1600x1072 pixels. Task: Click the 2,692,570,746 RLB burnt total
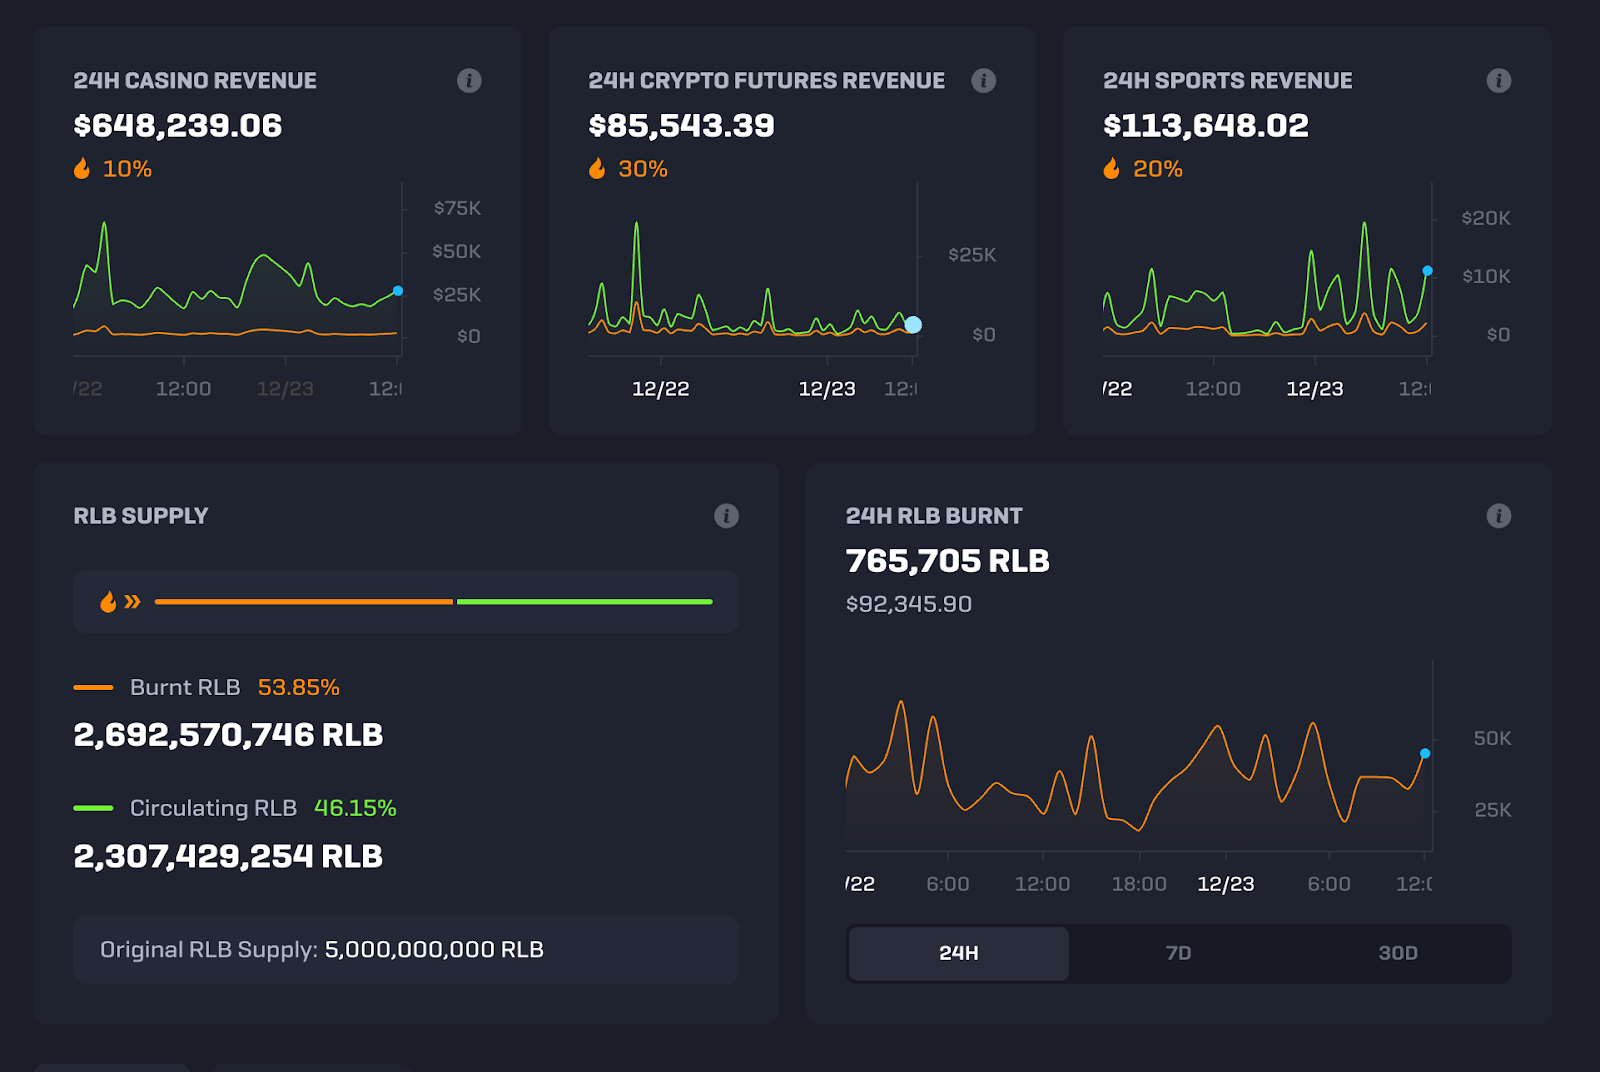[228, 735]
